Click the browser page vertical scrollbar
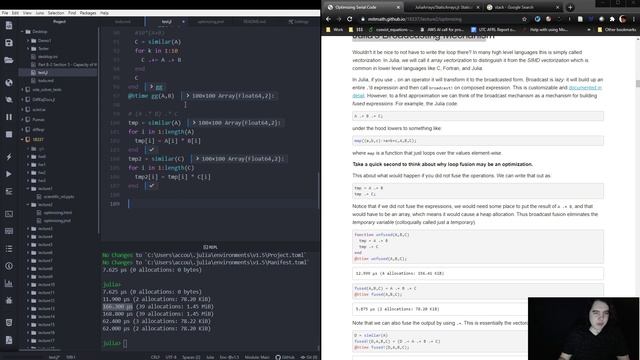Screen dimensions: 640x360 pos(638,84)
